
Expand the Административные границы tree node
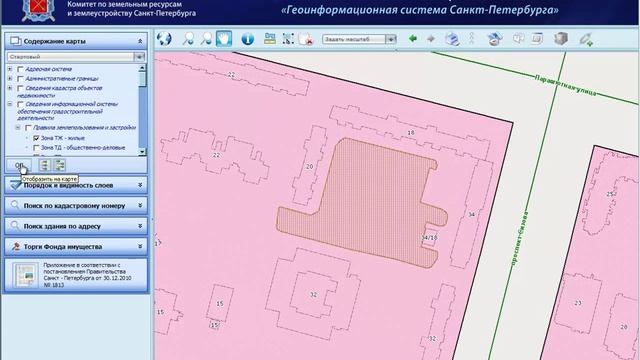click(x=10, y=78)
